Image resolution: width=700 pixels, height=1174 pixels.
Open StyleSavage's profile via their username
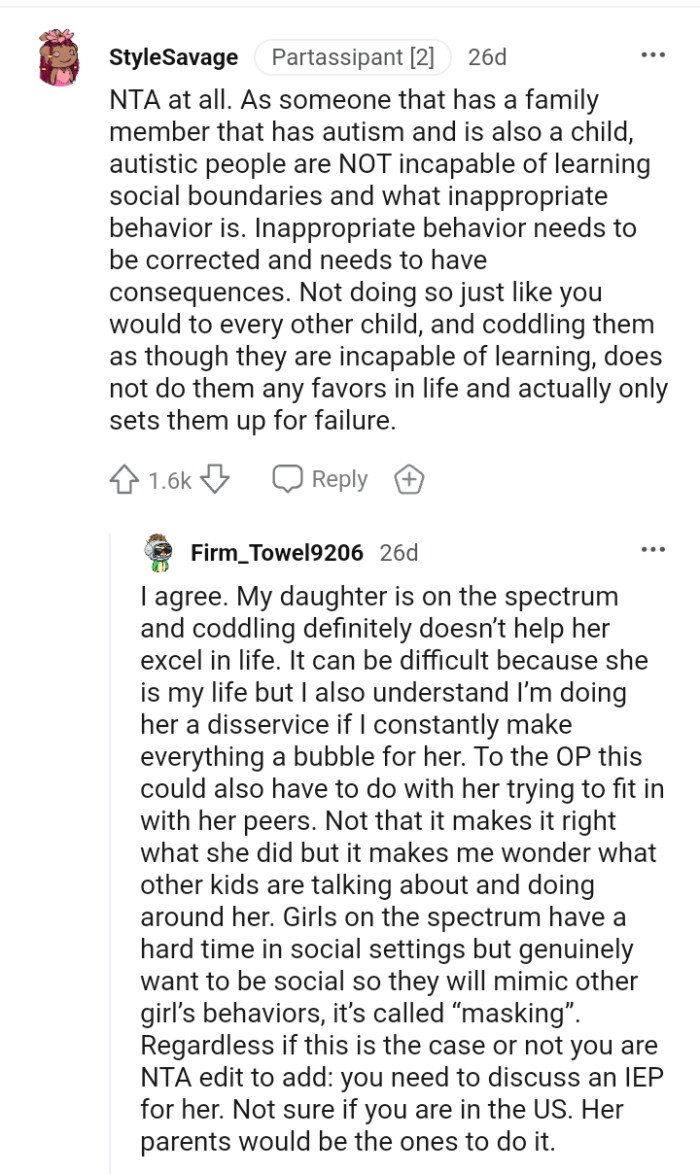click(x=171, y=57)
